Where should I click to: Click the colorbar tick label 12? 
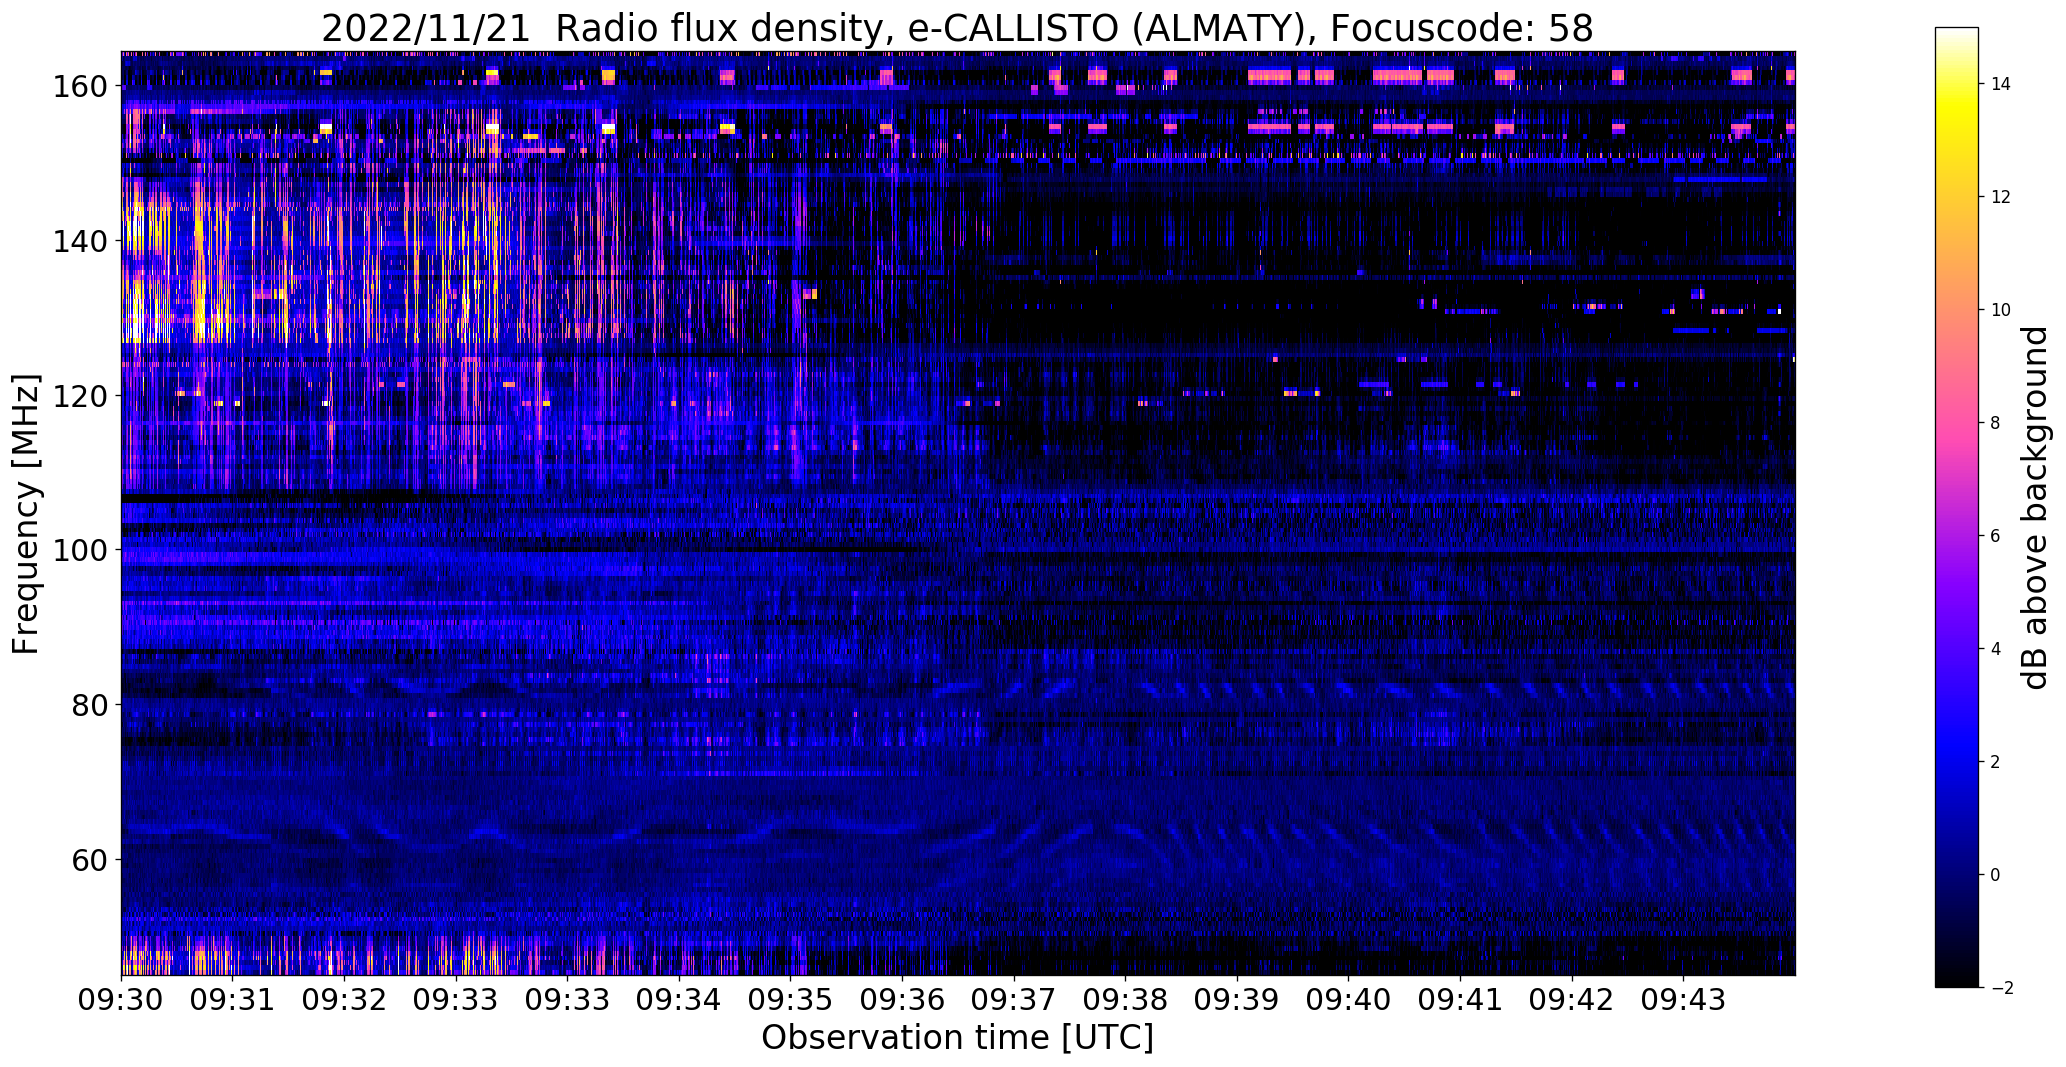(x=2001, y=197)
